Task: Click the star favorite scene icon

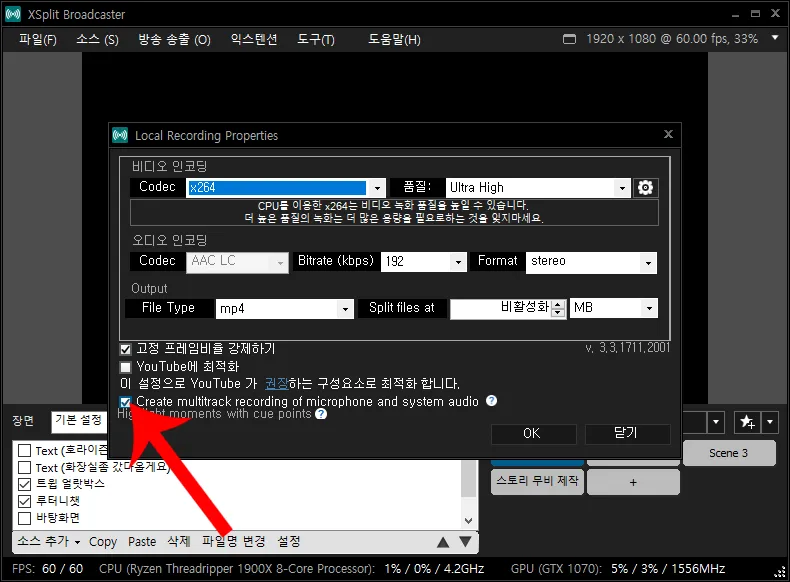Action: pyautogui.click(x=747, y=422)
